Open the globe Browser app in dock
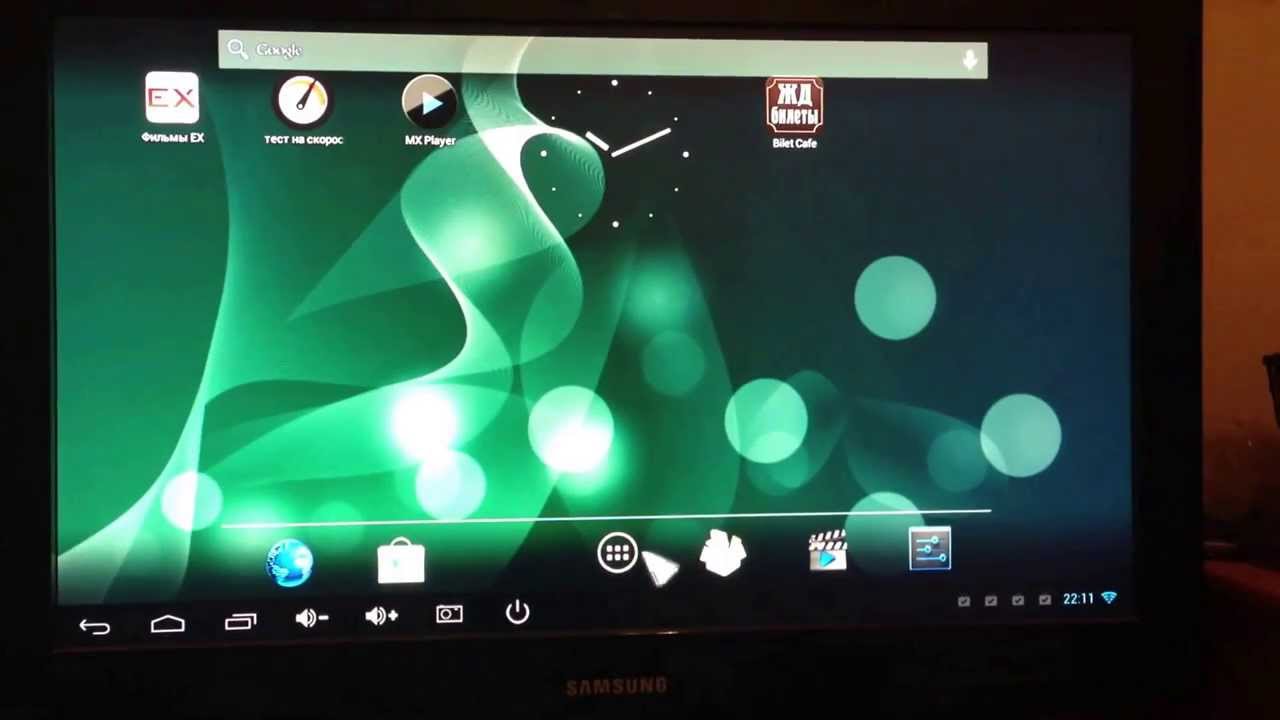 point(290,562)
